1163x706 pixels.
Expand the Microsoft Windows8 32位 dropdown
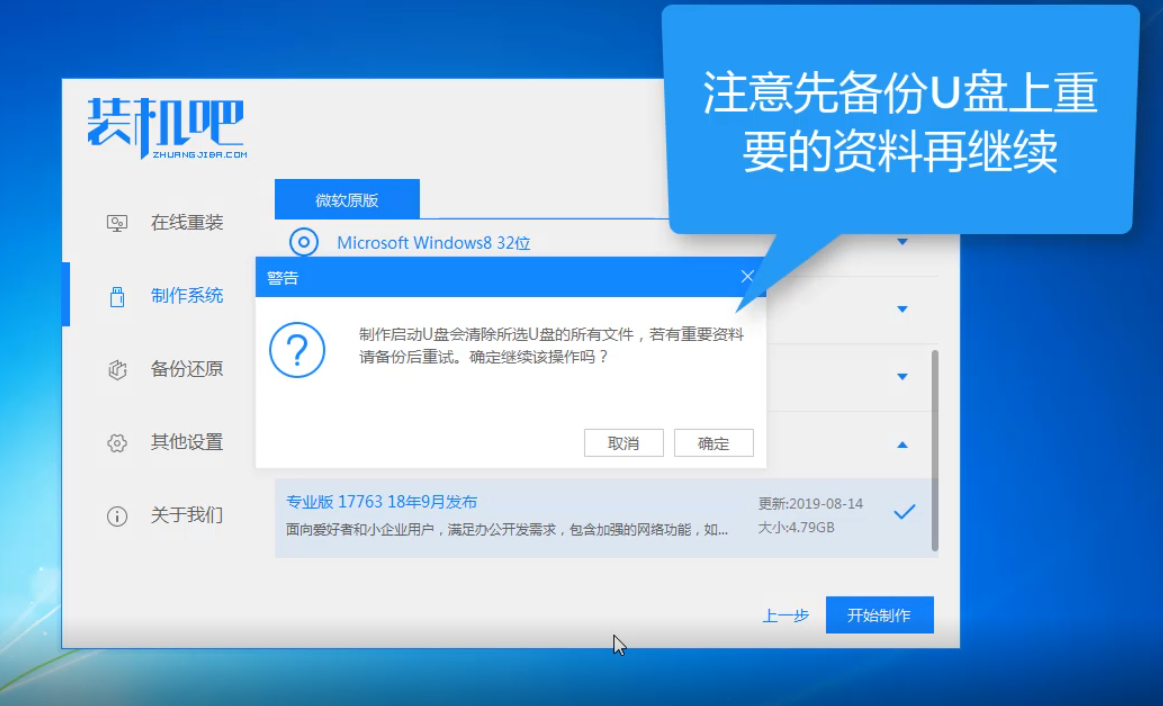(x=902, y=241)
